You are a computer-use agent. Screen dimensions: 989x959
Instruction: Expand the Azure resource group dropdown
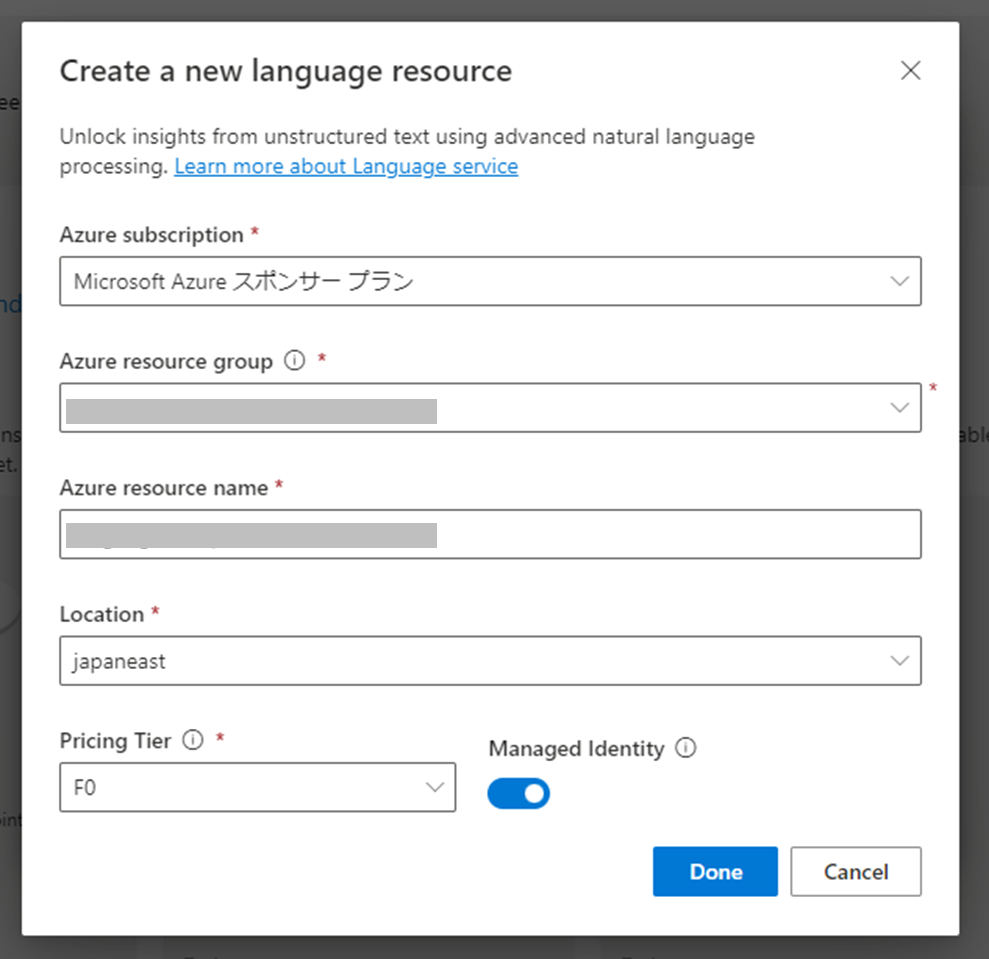pyautogui.click(x=490, y=408)
